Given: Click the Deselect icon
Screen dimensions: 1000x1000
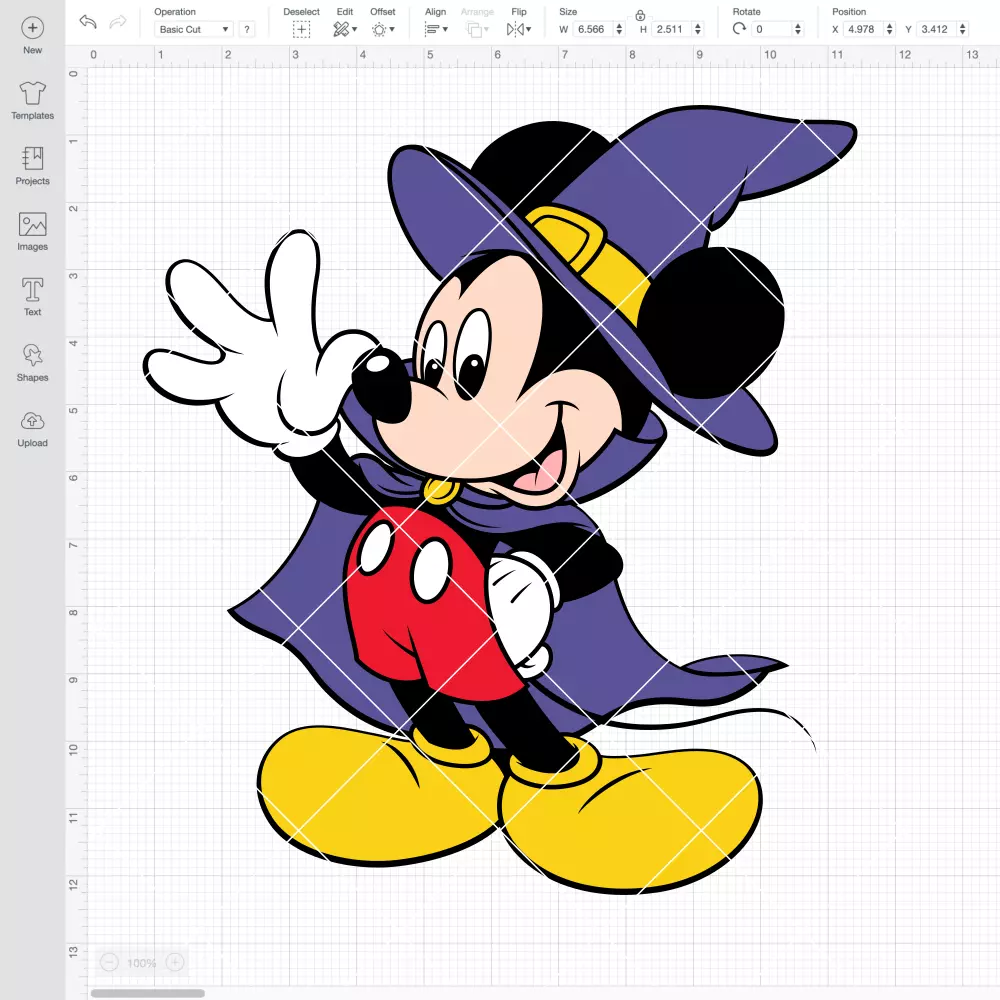Looking at the screenshot, I should click(301, 29).
